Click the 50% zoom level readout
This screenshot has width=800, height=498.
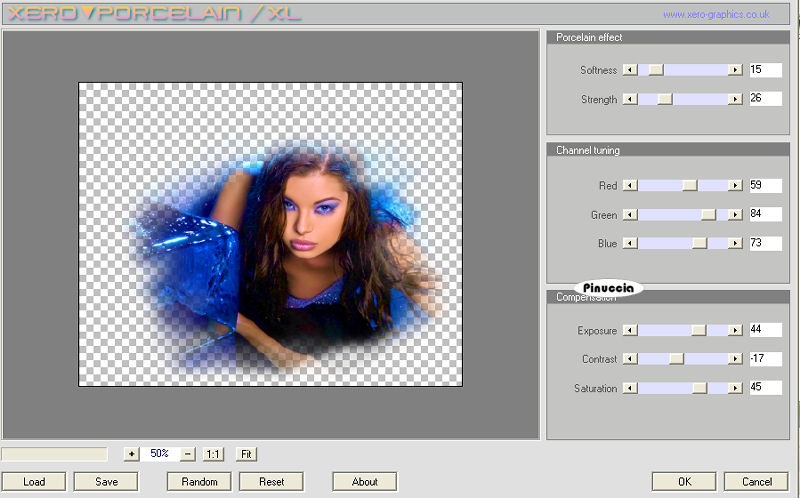coord(160,453)
